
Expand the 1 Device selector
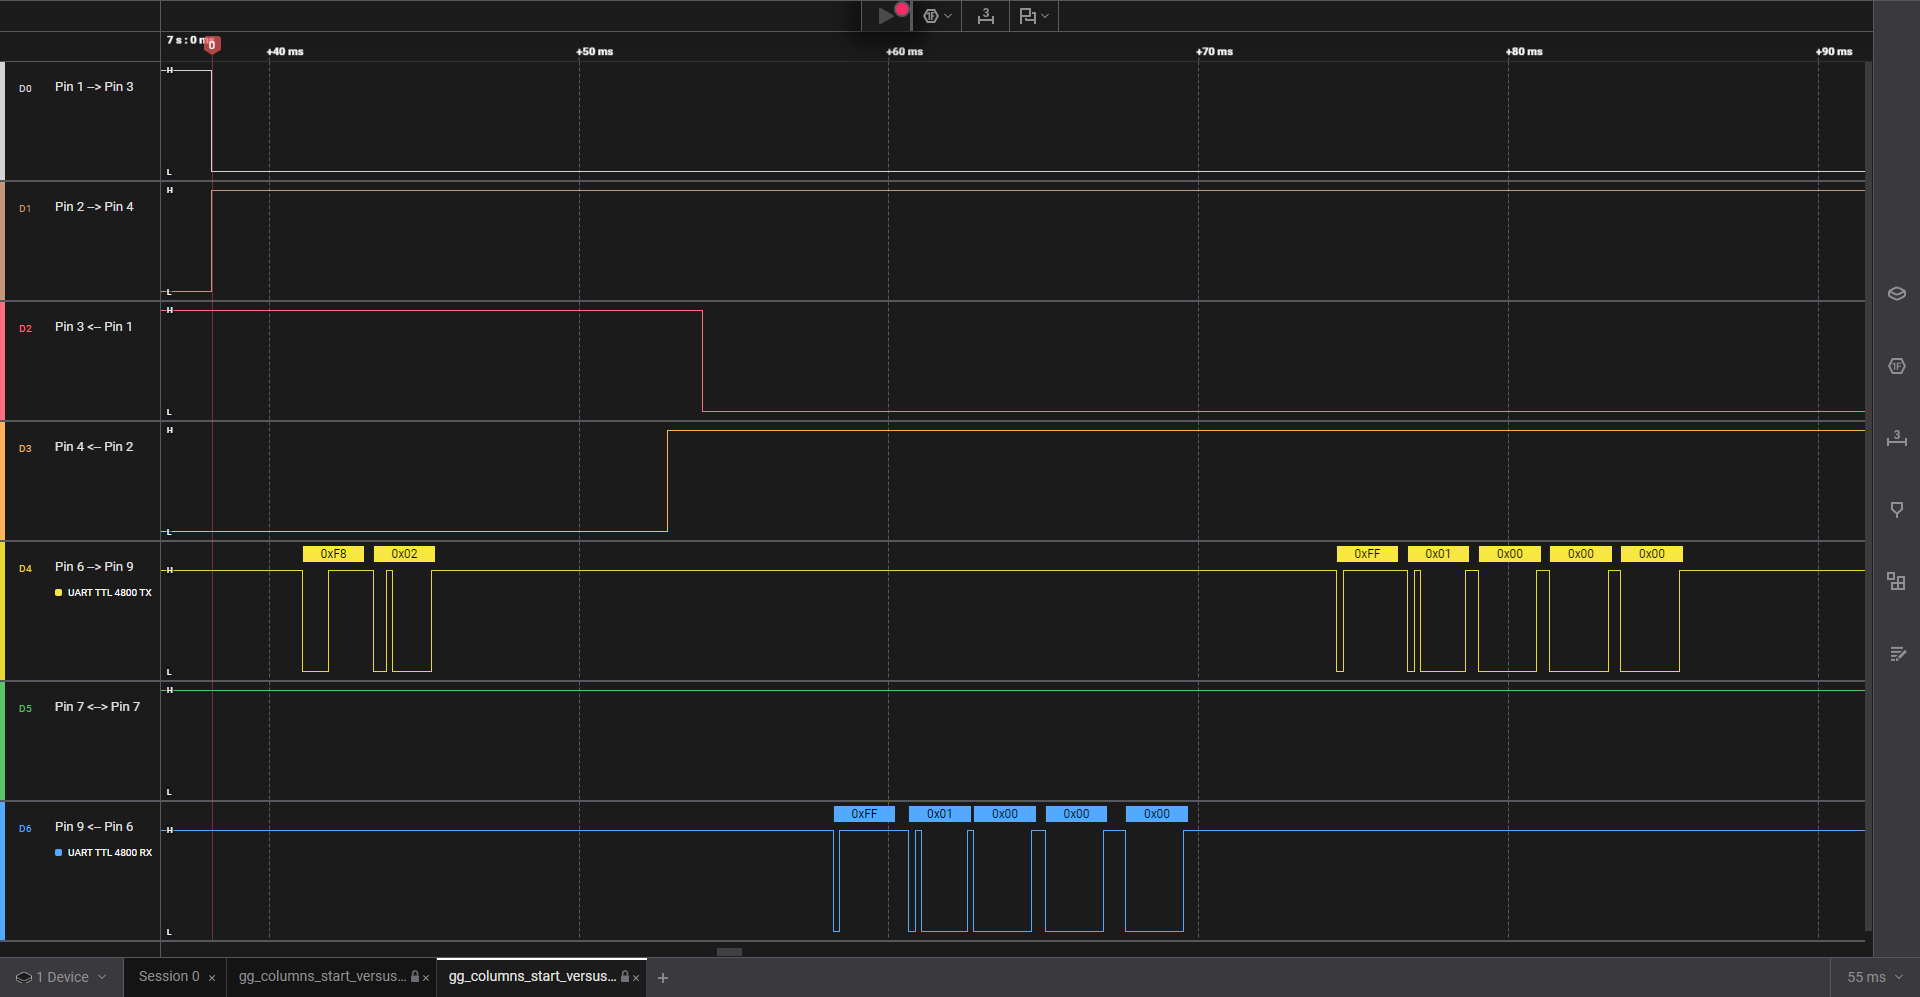(61, 977)
